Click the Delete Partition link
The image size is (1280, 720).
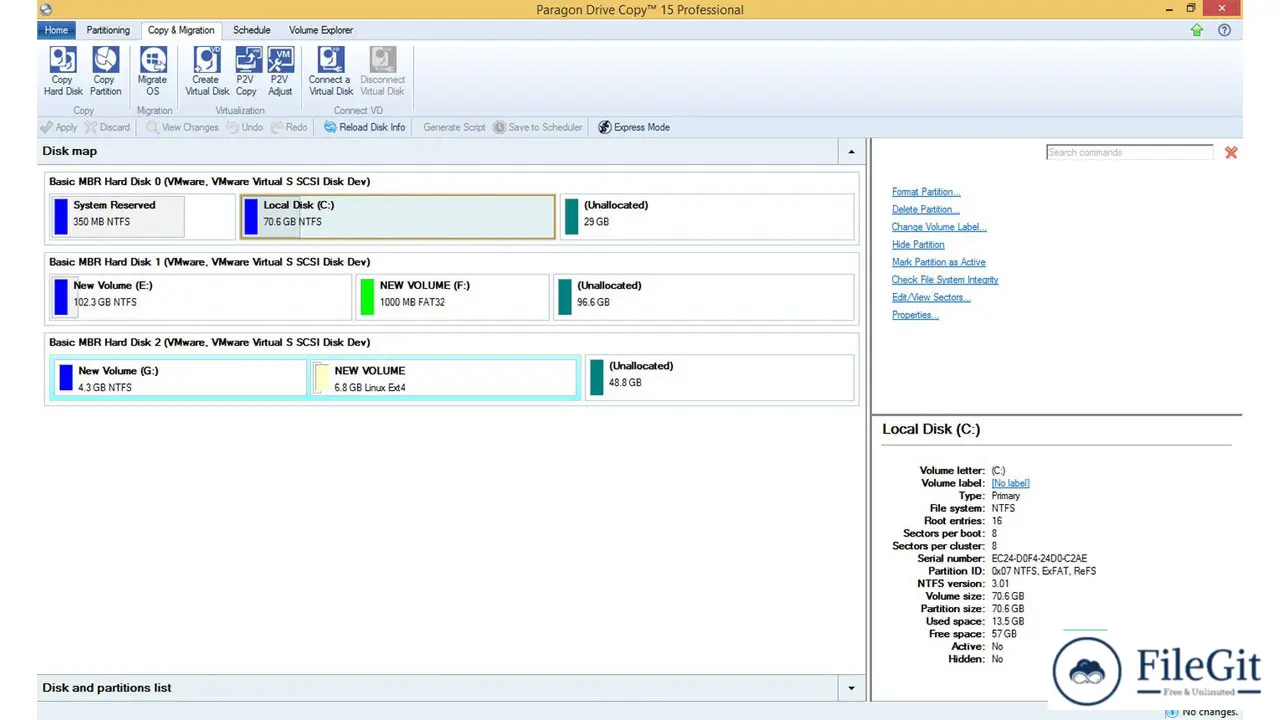[925, 210]
